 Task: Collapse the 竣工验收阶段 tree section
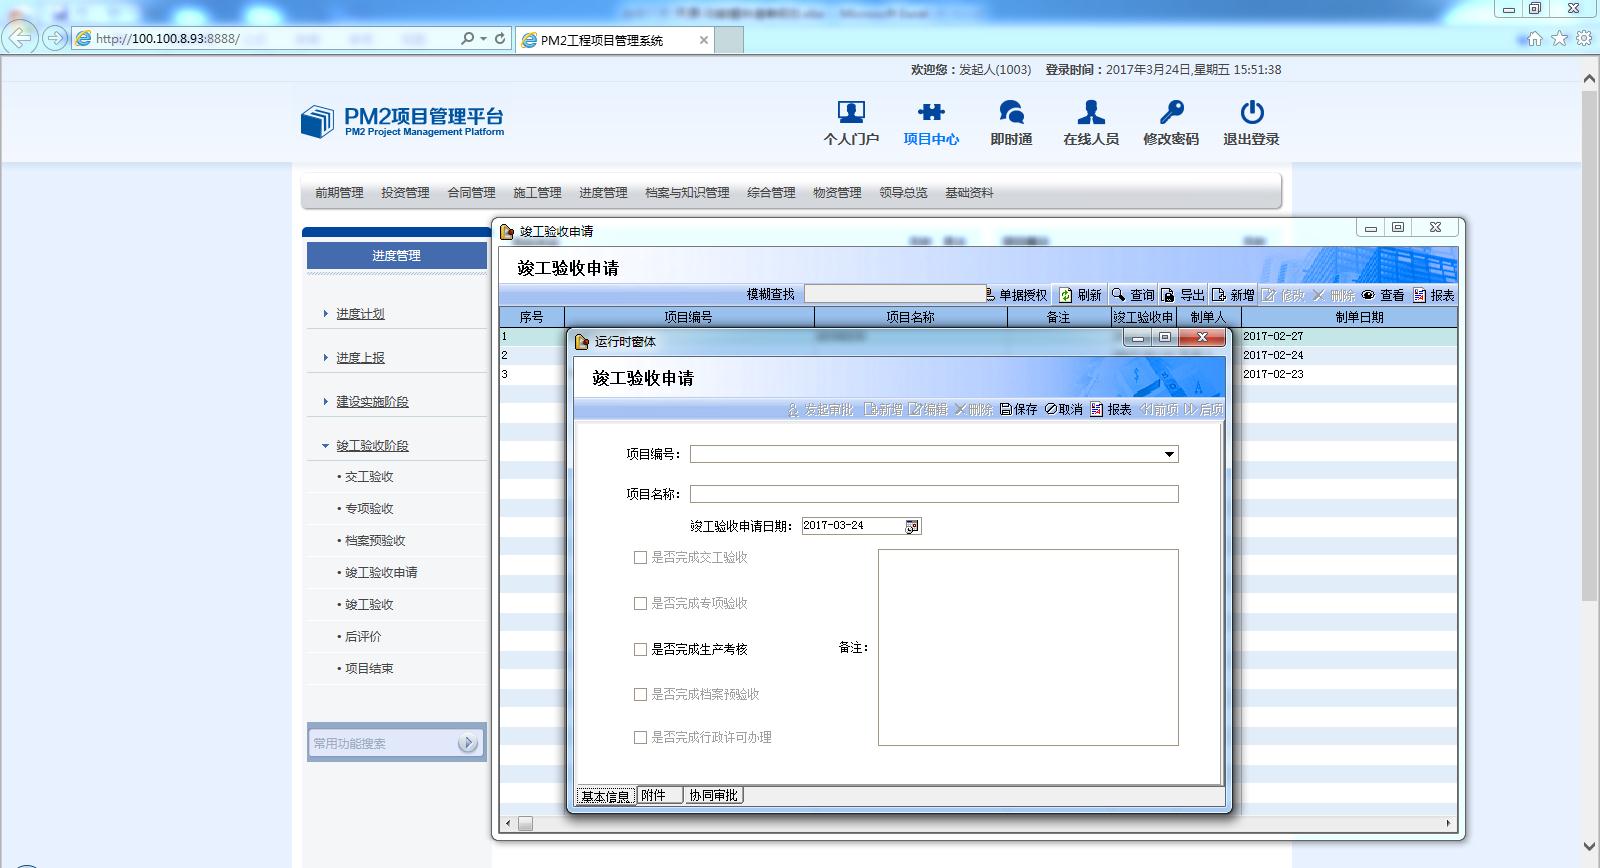pos(325,446)
